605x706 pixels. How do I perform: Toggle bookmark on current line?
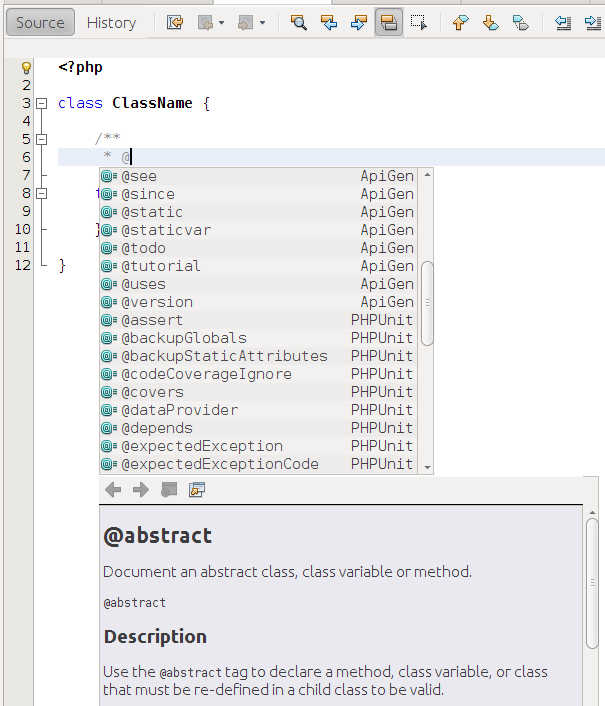click(x=520, y=23)
